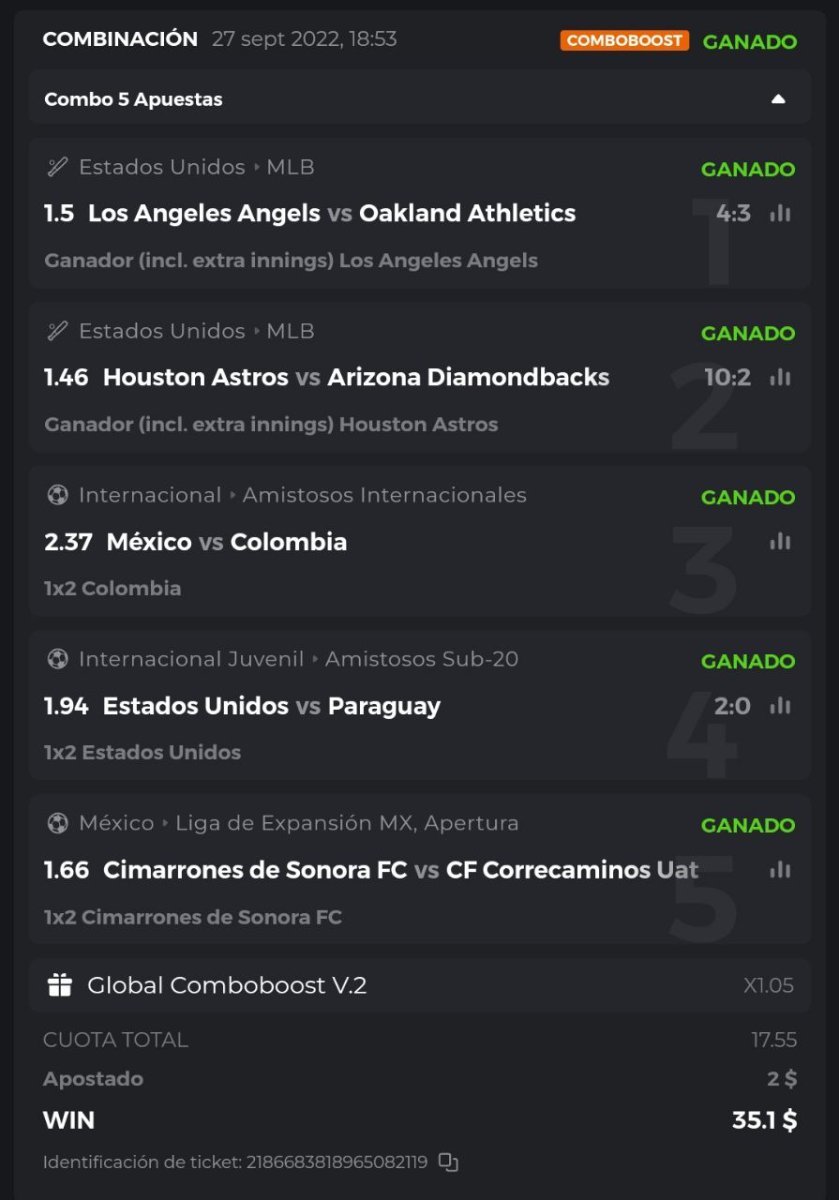Image resolution: width=839 pixels, height=1200 pixels.
Task: Click baseball icon on first MLB bet
Action: point(58,167)
